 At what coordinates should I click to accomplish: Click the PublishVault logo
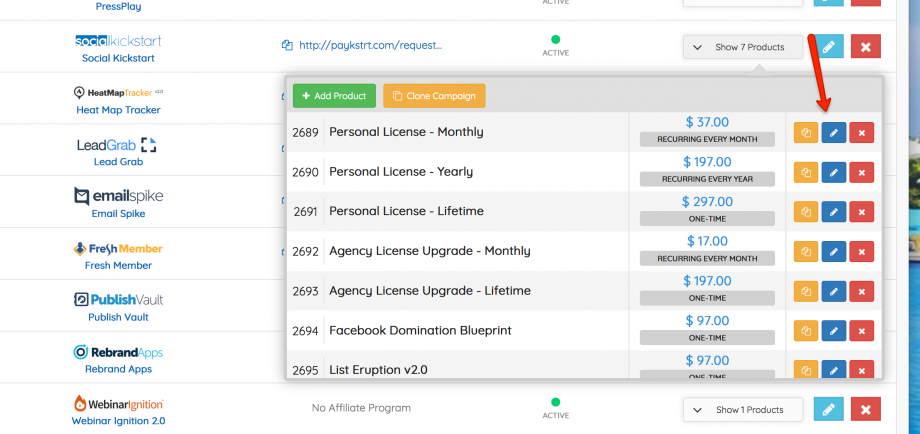point(119,300)
